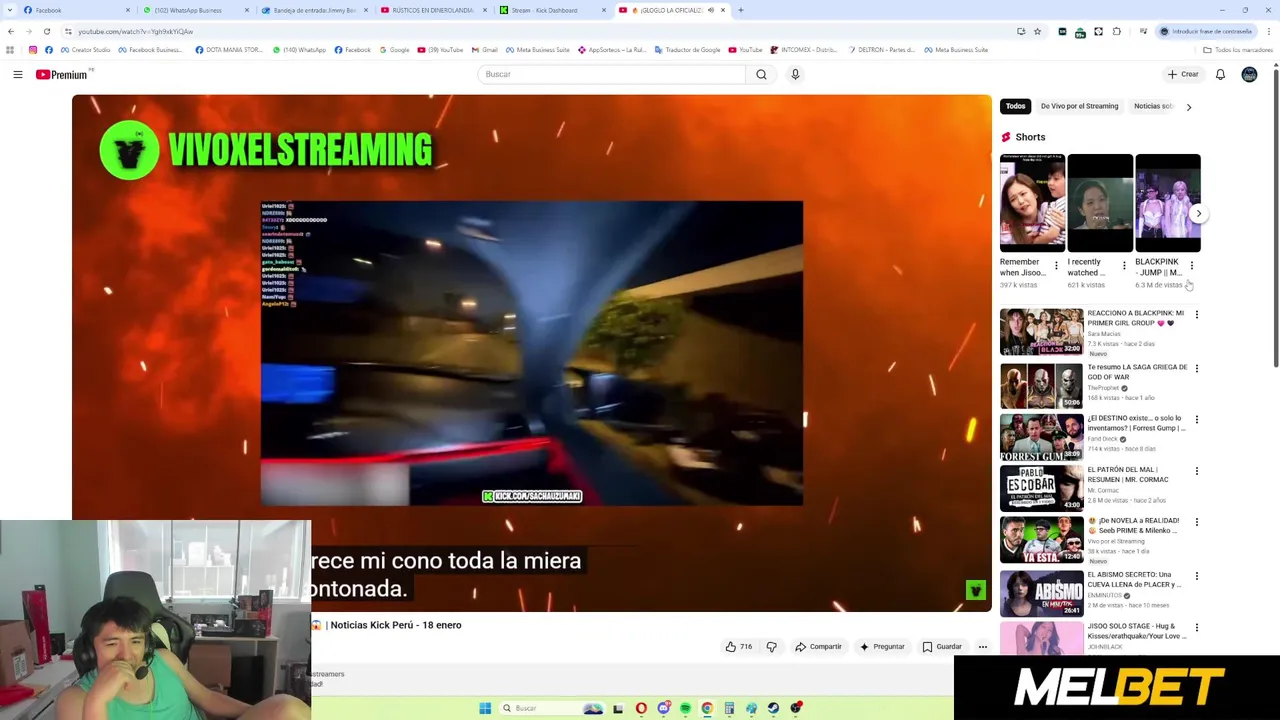Go to the YouTube Premium home logo
This screenshot has height=720, width=1280.
click(62, 74)
